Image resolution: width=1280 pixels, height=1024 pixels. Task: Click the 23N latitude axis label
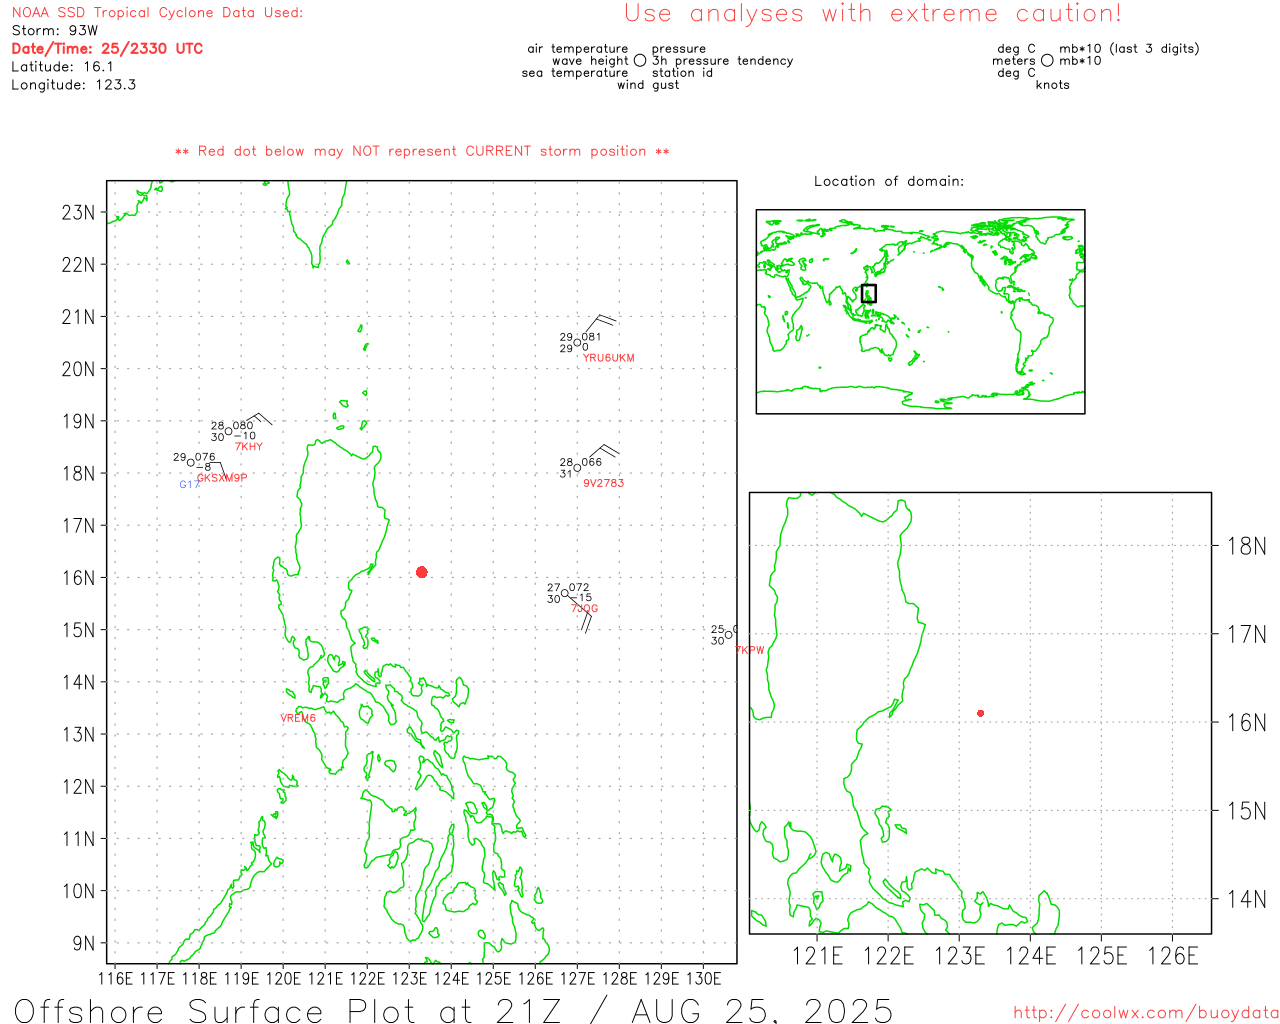(x=78, y=213)
